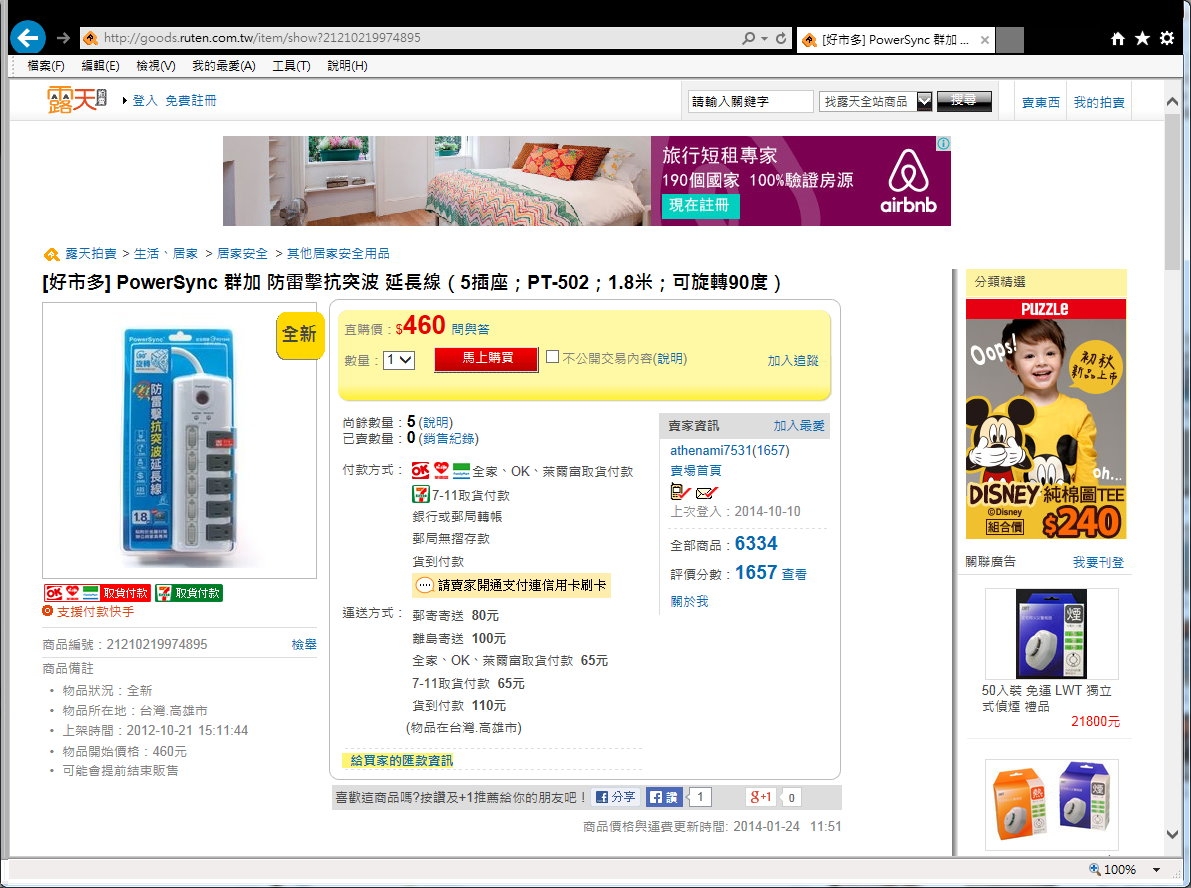Open Airbnb ad info icon

943,144
